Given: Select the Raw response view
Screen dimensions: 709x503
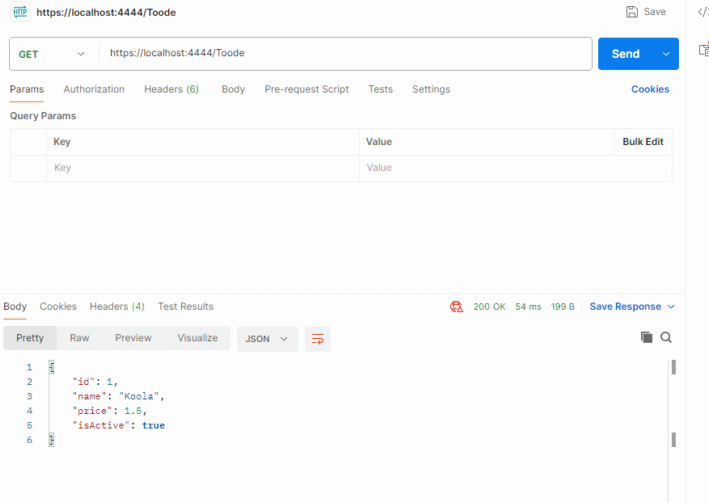Looking at the screenshot, I should (x=79, y=338).
